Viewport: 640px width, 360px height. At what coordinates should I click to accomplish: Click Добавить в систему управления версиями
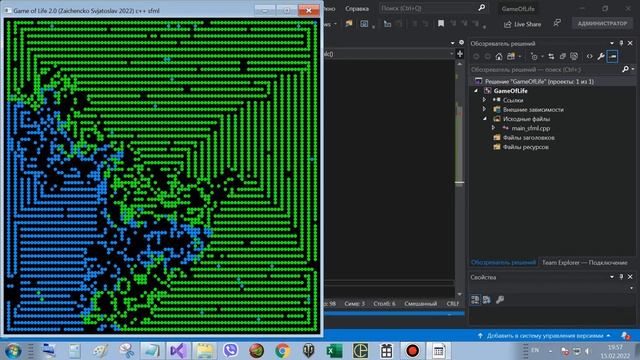pos(544,336)
